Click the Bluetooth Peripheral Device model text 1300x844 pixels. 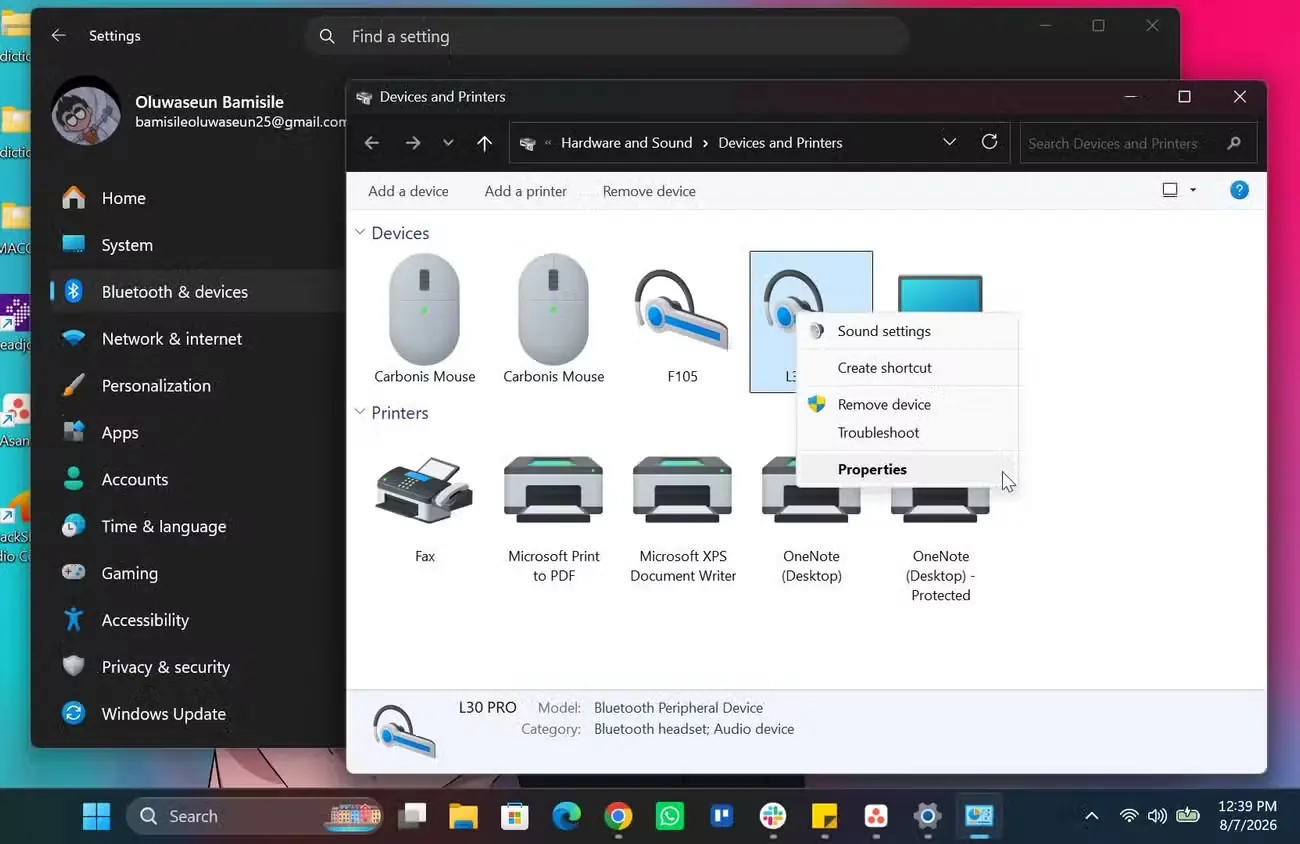pyautogui.click(x=678, y=708)
